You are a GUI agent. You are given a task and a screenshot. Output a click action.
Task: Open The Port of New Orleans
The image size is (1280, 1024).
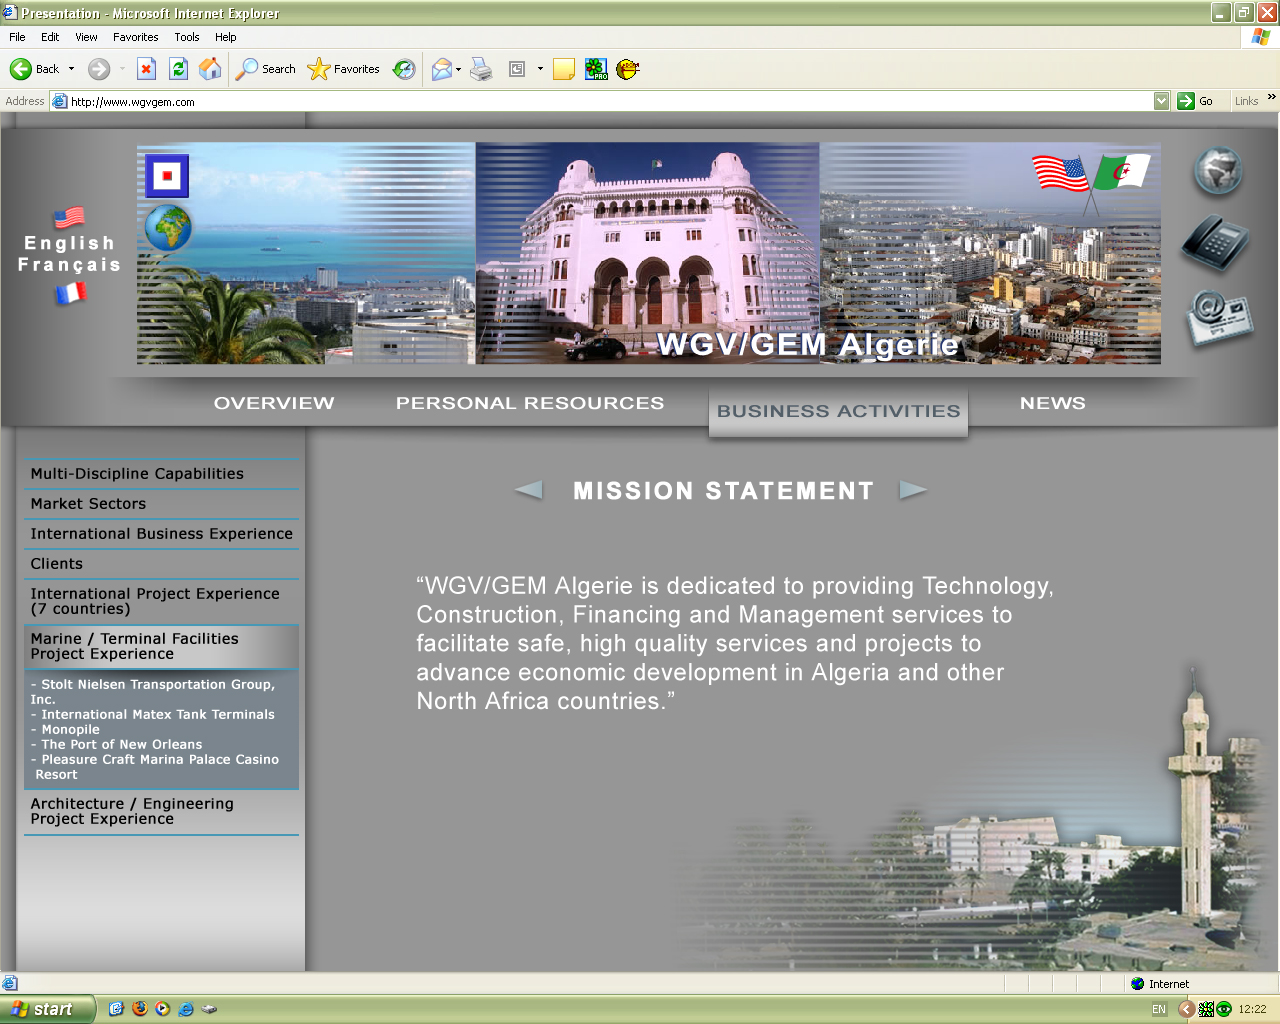click(x=116, y=744)
